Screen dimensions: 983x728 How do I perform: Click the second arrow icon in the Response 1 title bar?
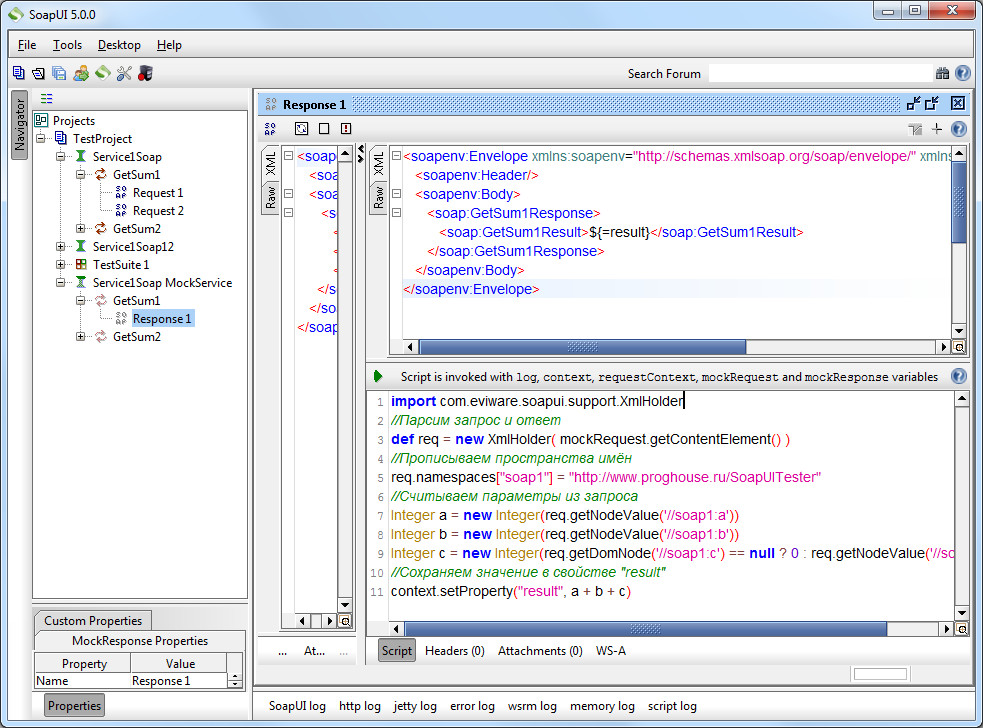point(932,103)
